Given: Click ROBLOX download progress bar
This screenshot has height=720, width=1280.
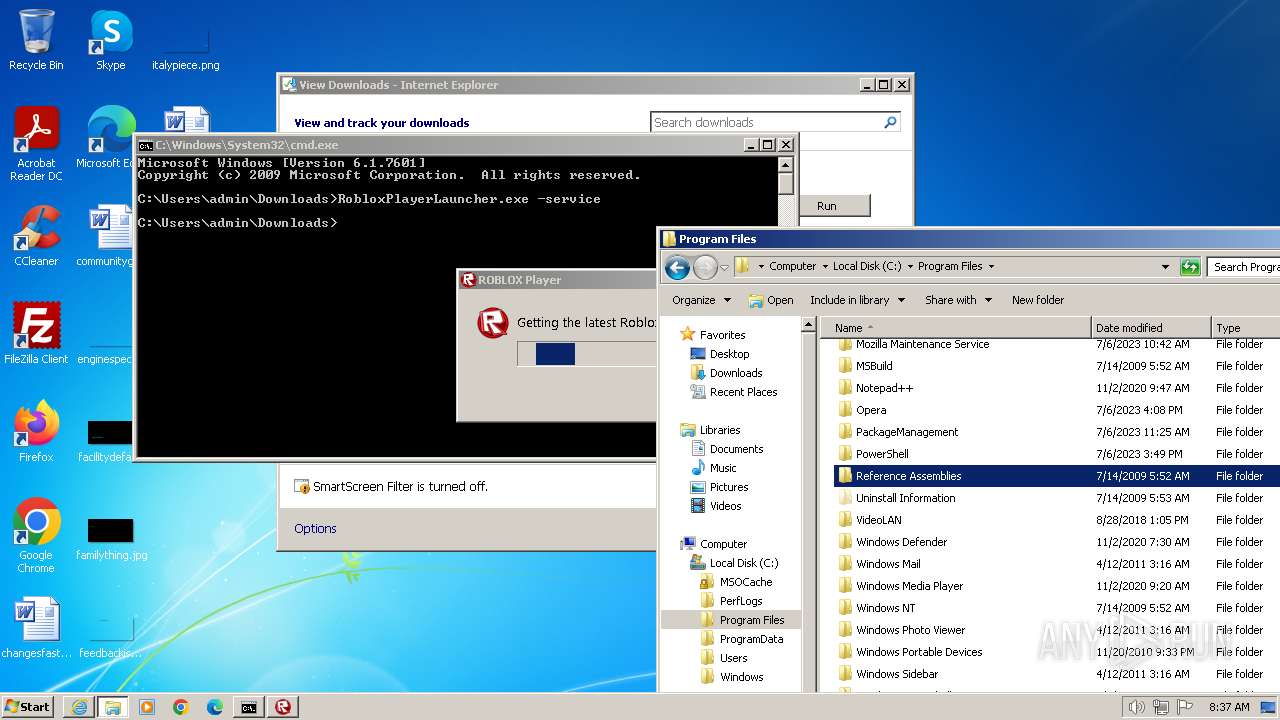Looking at the screenshot, I should [586, 354].
